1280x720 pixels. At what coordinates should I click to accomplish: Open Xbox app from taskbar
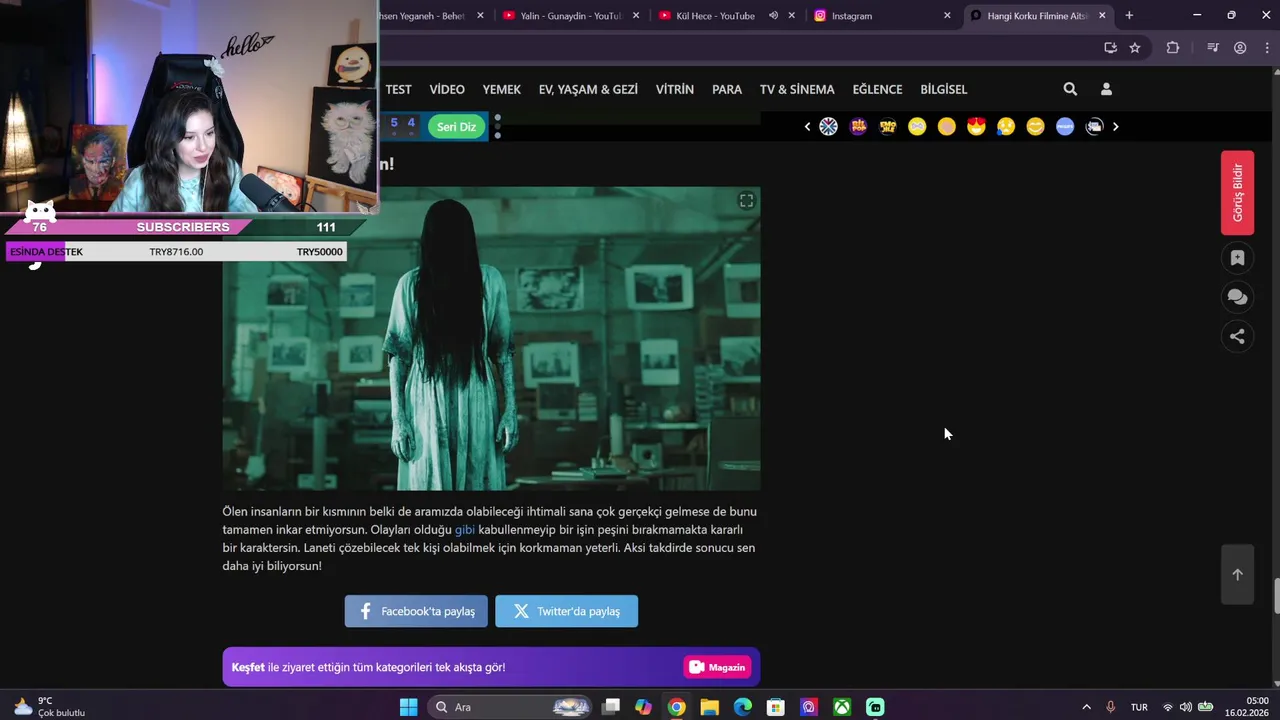pos(843,707)
